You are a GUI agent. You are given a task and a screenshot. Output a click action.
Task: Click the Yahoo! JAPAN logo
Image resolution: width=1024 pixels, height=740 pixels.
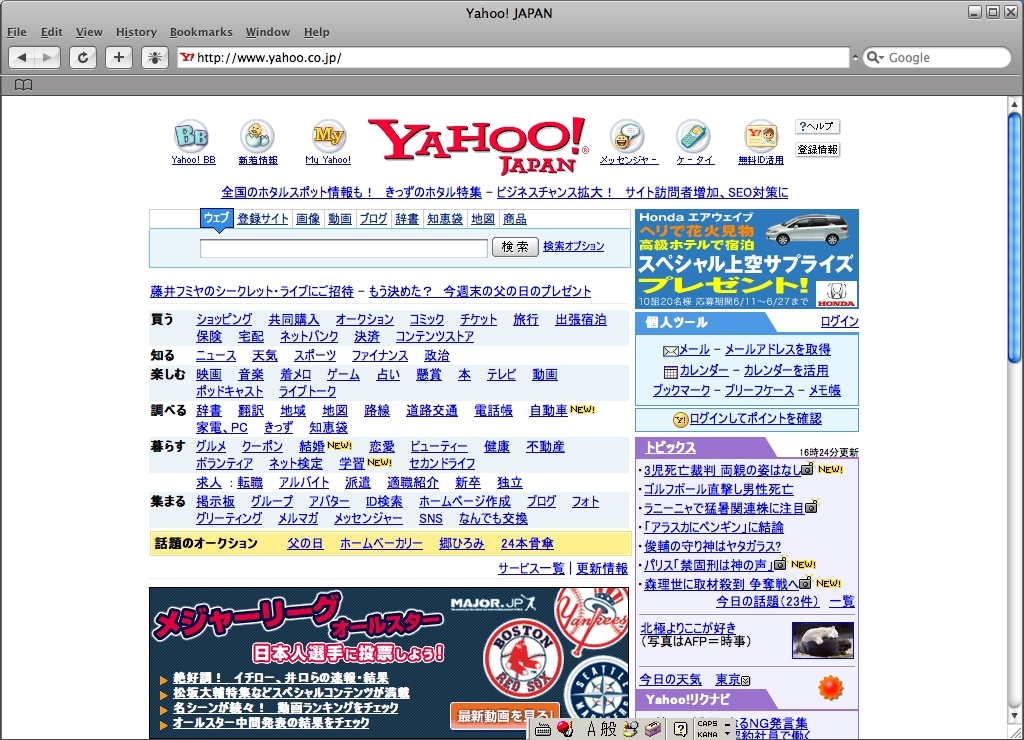[x=479, y=146]
